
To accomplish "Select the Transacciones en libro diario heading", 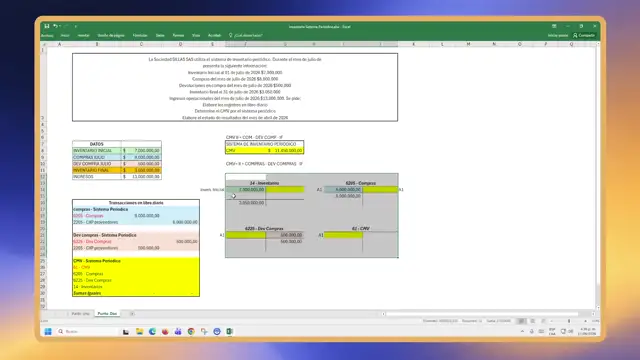I will pos(136,203).
